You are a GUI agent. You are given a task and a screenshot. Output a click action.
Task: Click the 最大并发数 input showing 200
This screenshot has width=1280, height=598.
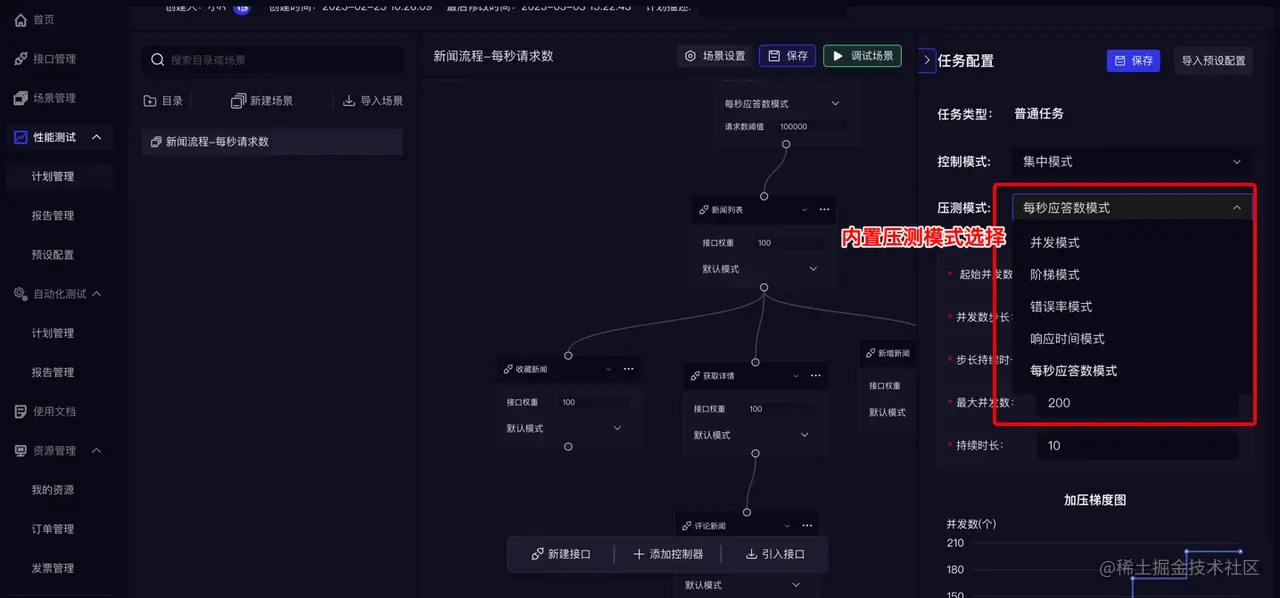(x=1138, y=403)
